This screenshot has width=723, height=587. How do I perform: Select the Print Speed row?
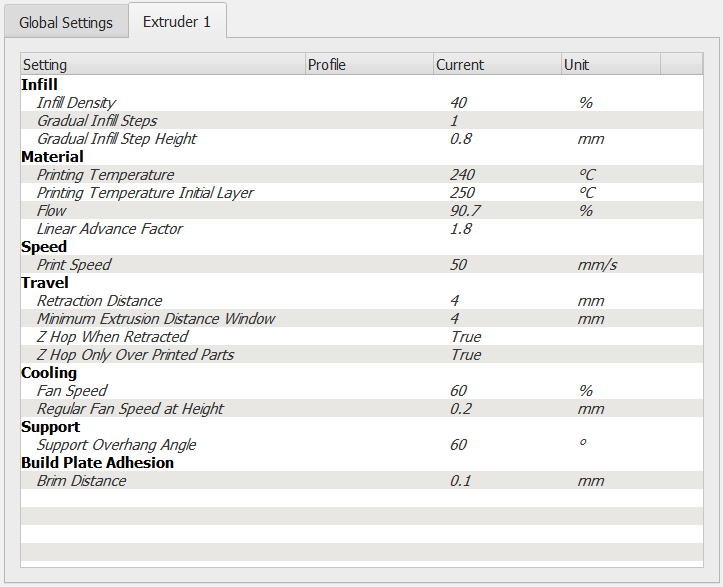click(x=362, y=264)
